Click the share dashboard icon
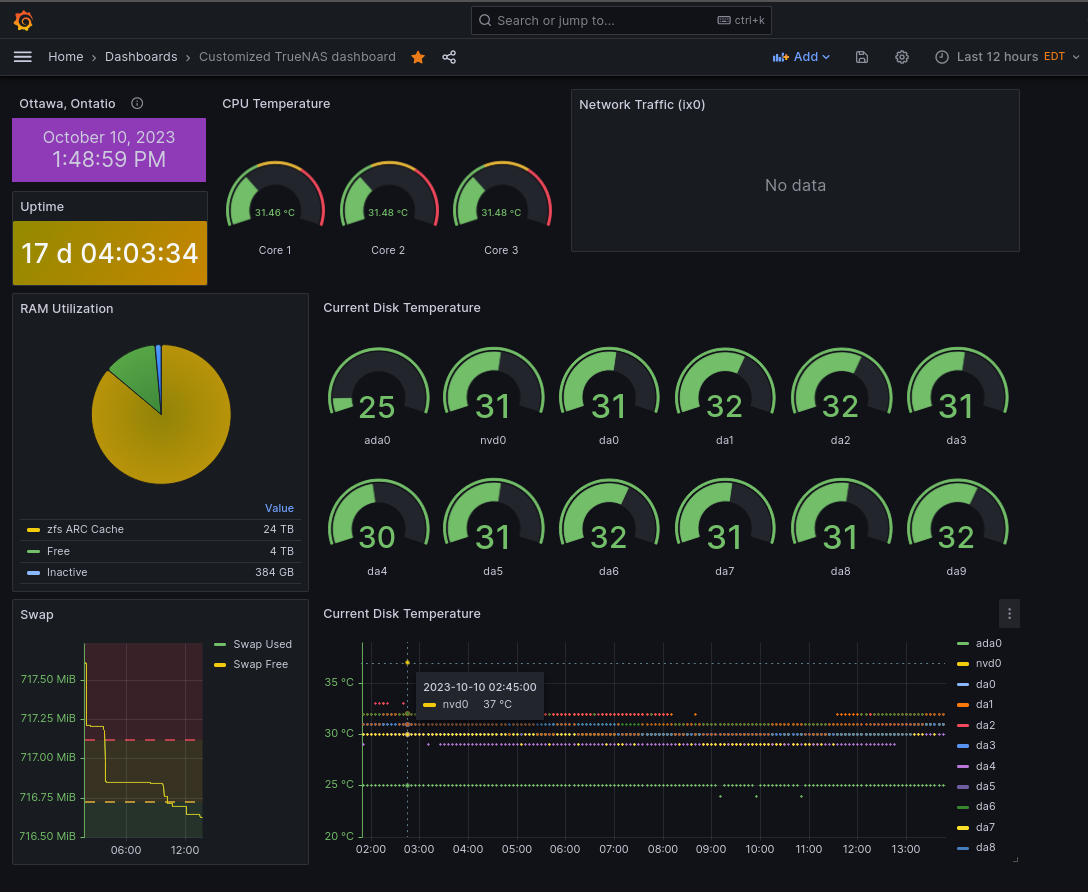1088x892 pixels. [x=449, y=57]
